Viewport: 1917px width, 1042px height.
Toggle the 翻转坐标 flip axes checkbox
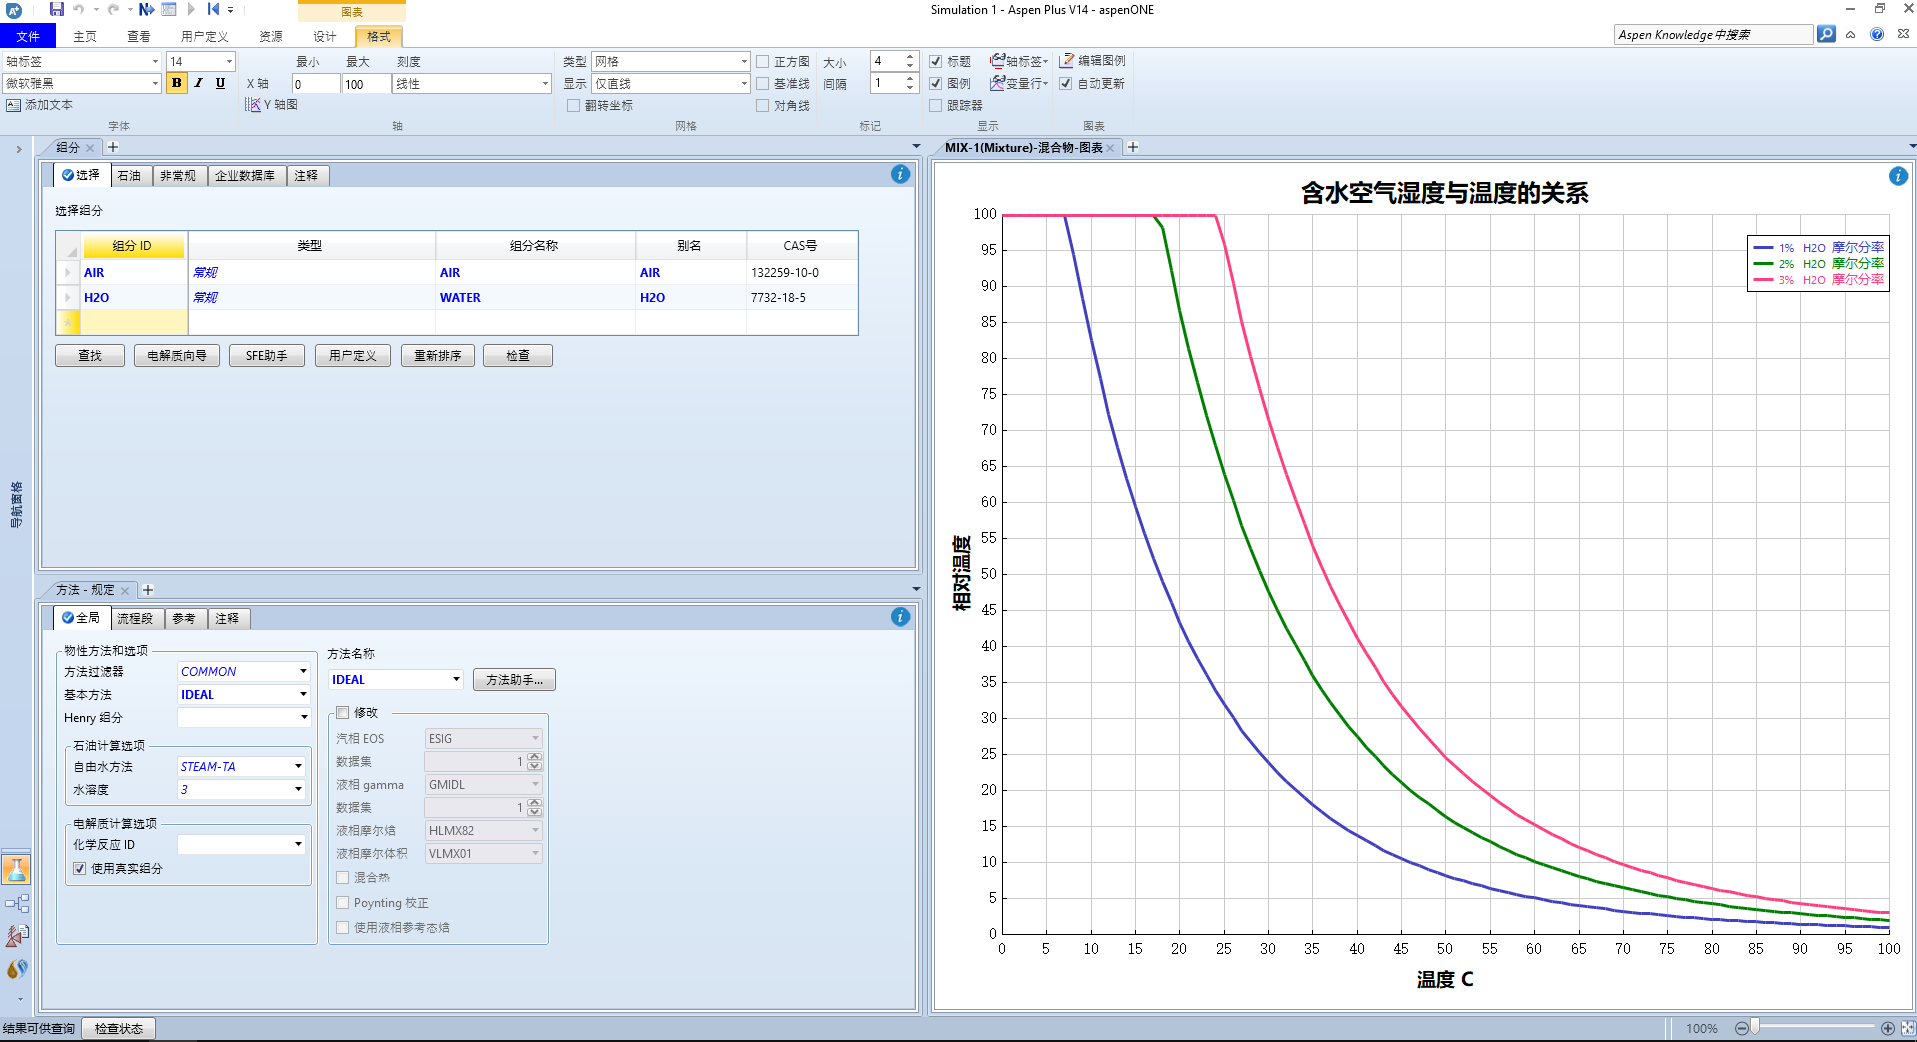[x=574, y=105]
